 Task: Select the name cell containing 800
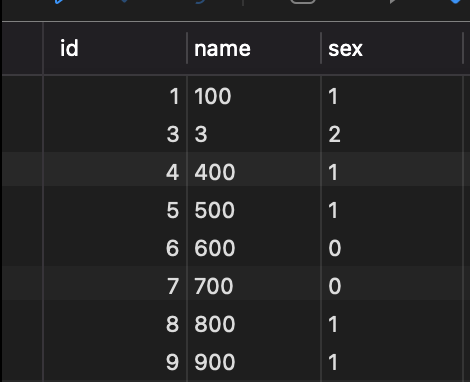(x=254, y=324)
